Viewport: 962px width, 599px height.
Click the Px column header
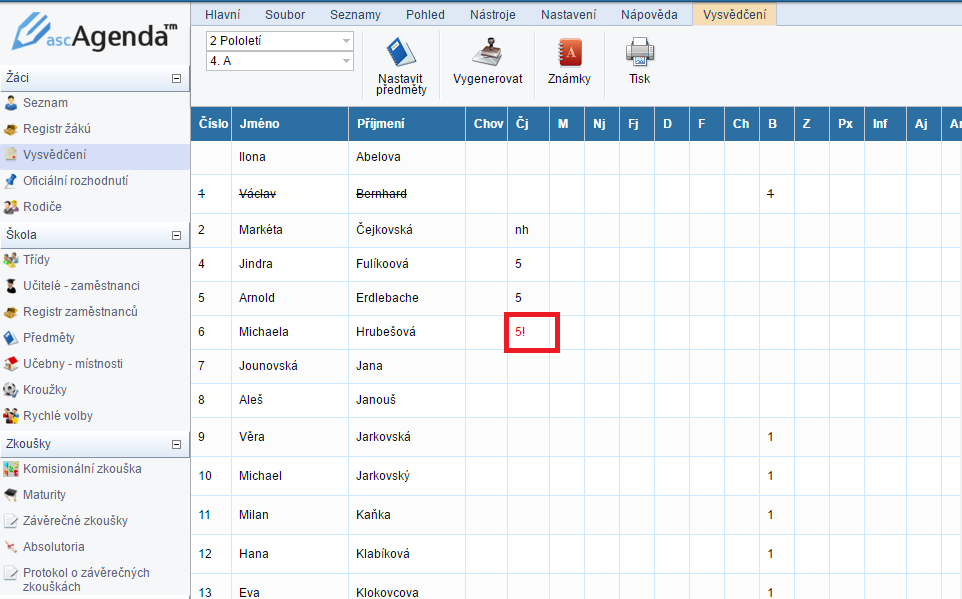click(847, 124)
